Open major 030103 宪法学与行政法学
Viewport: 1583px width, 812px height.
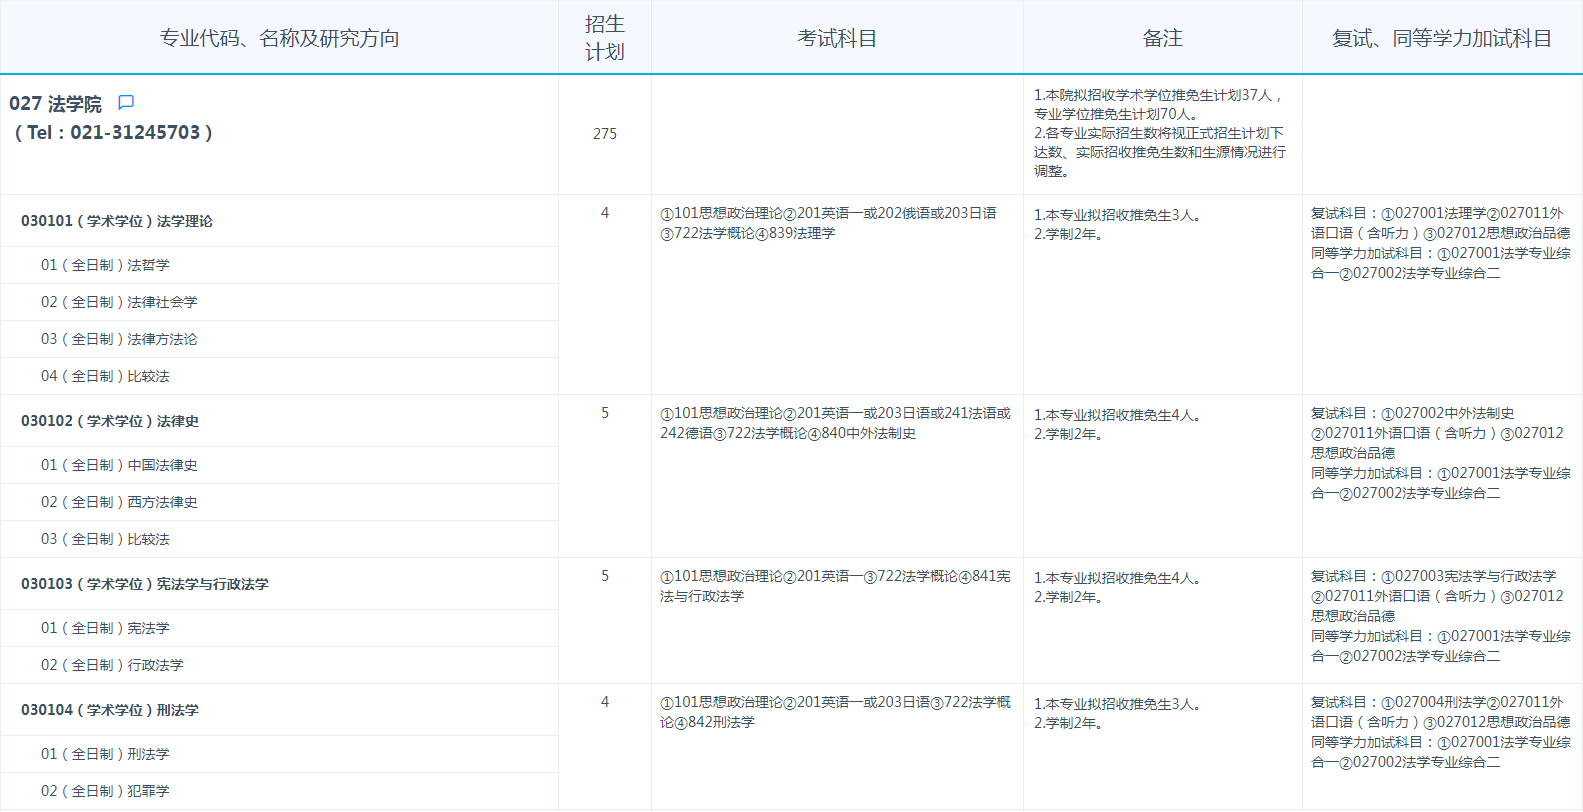pyautogui.click(x=145, y=584)
